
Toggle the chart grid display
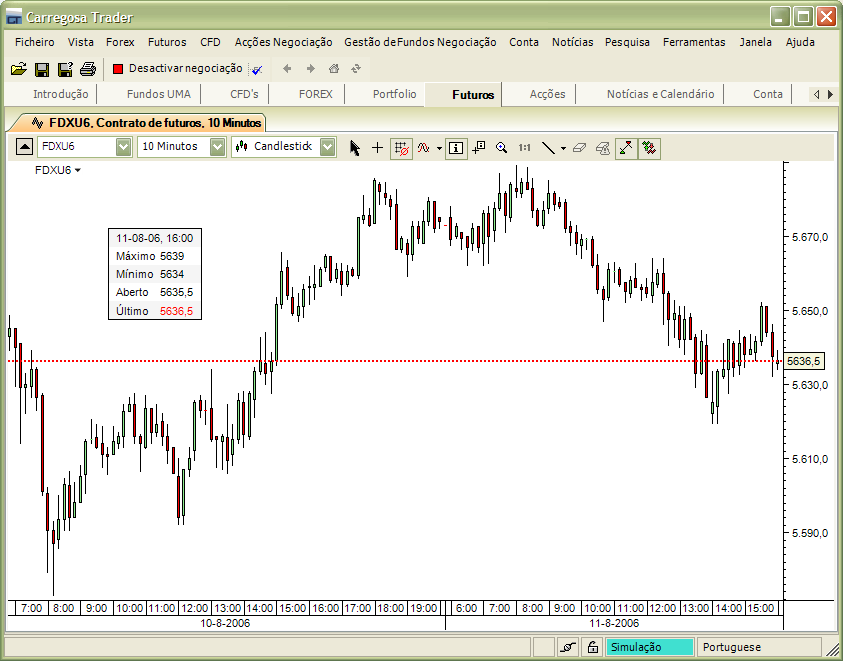point(402,148)
